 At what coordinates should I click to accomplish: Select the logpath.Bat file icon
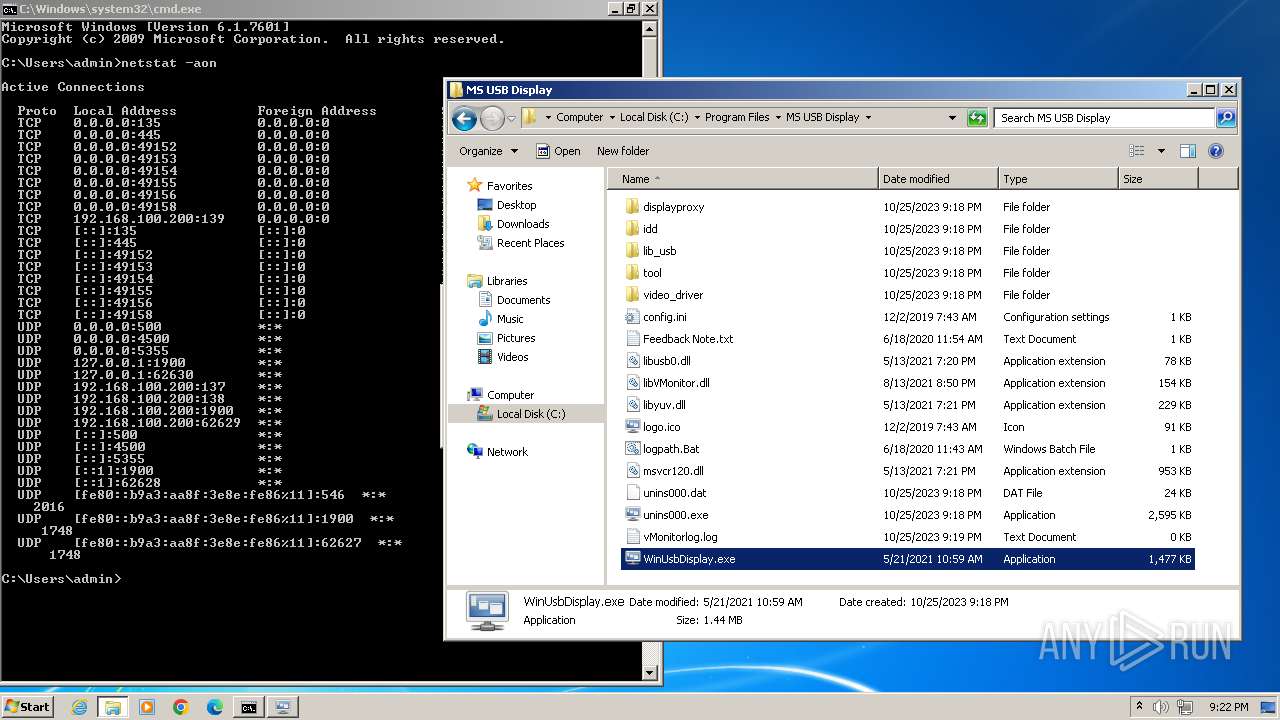pyautogui.click(x=632, y=449)
